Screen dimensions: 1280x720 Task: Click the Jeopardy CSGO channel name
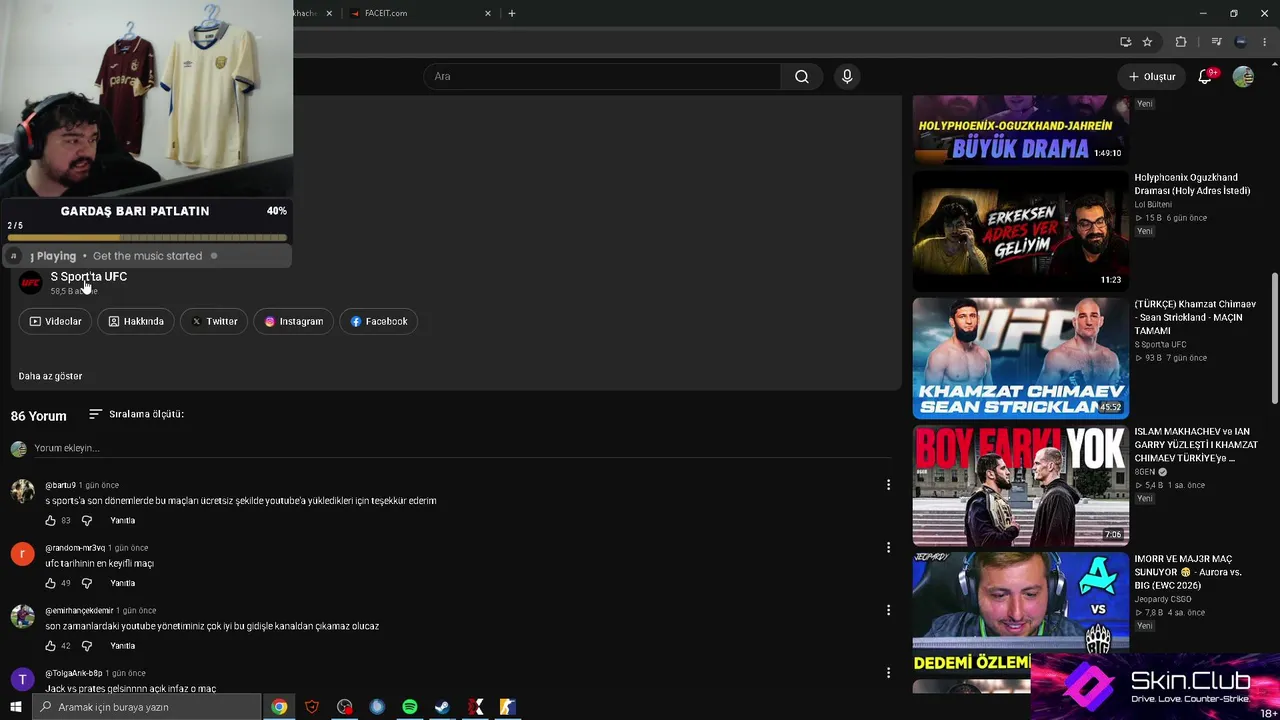1162,600
